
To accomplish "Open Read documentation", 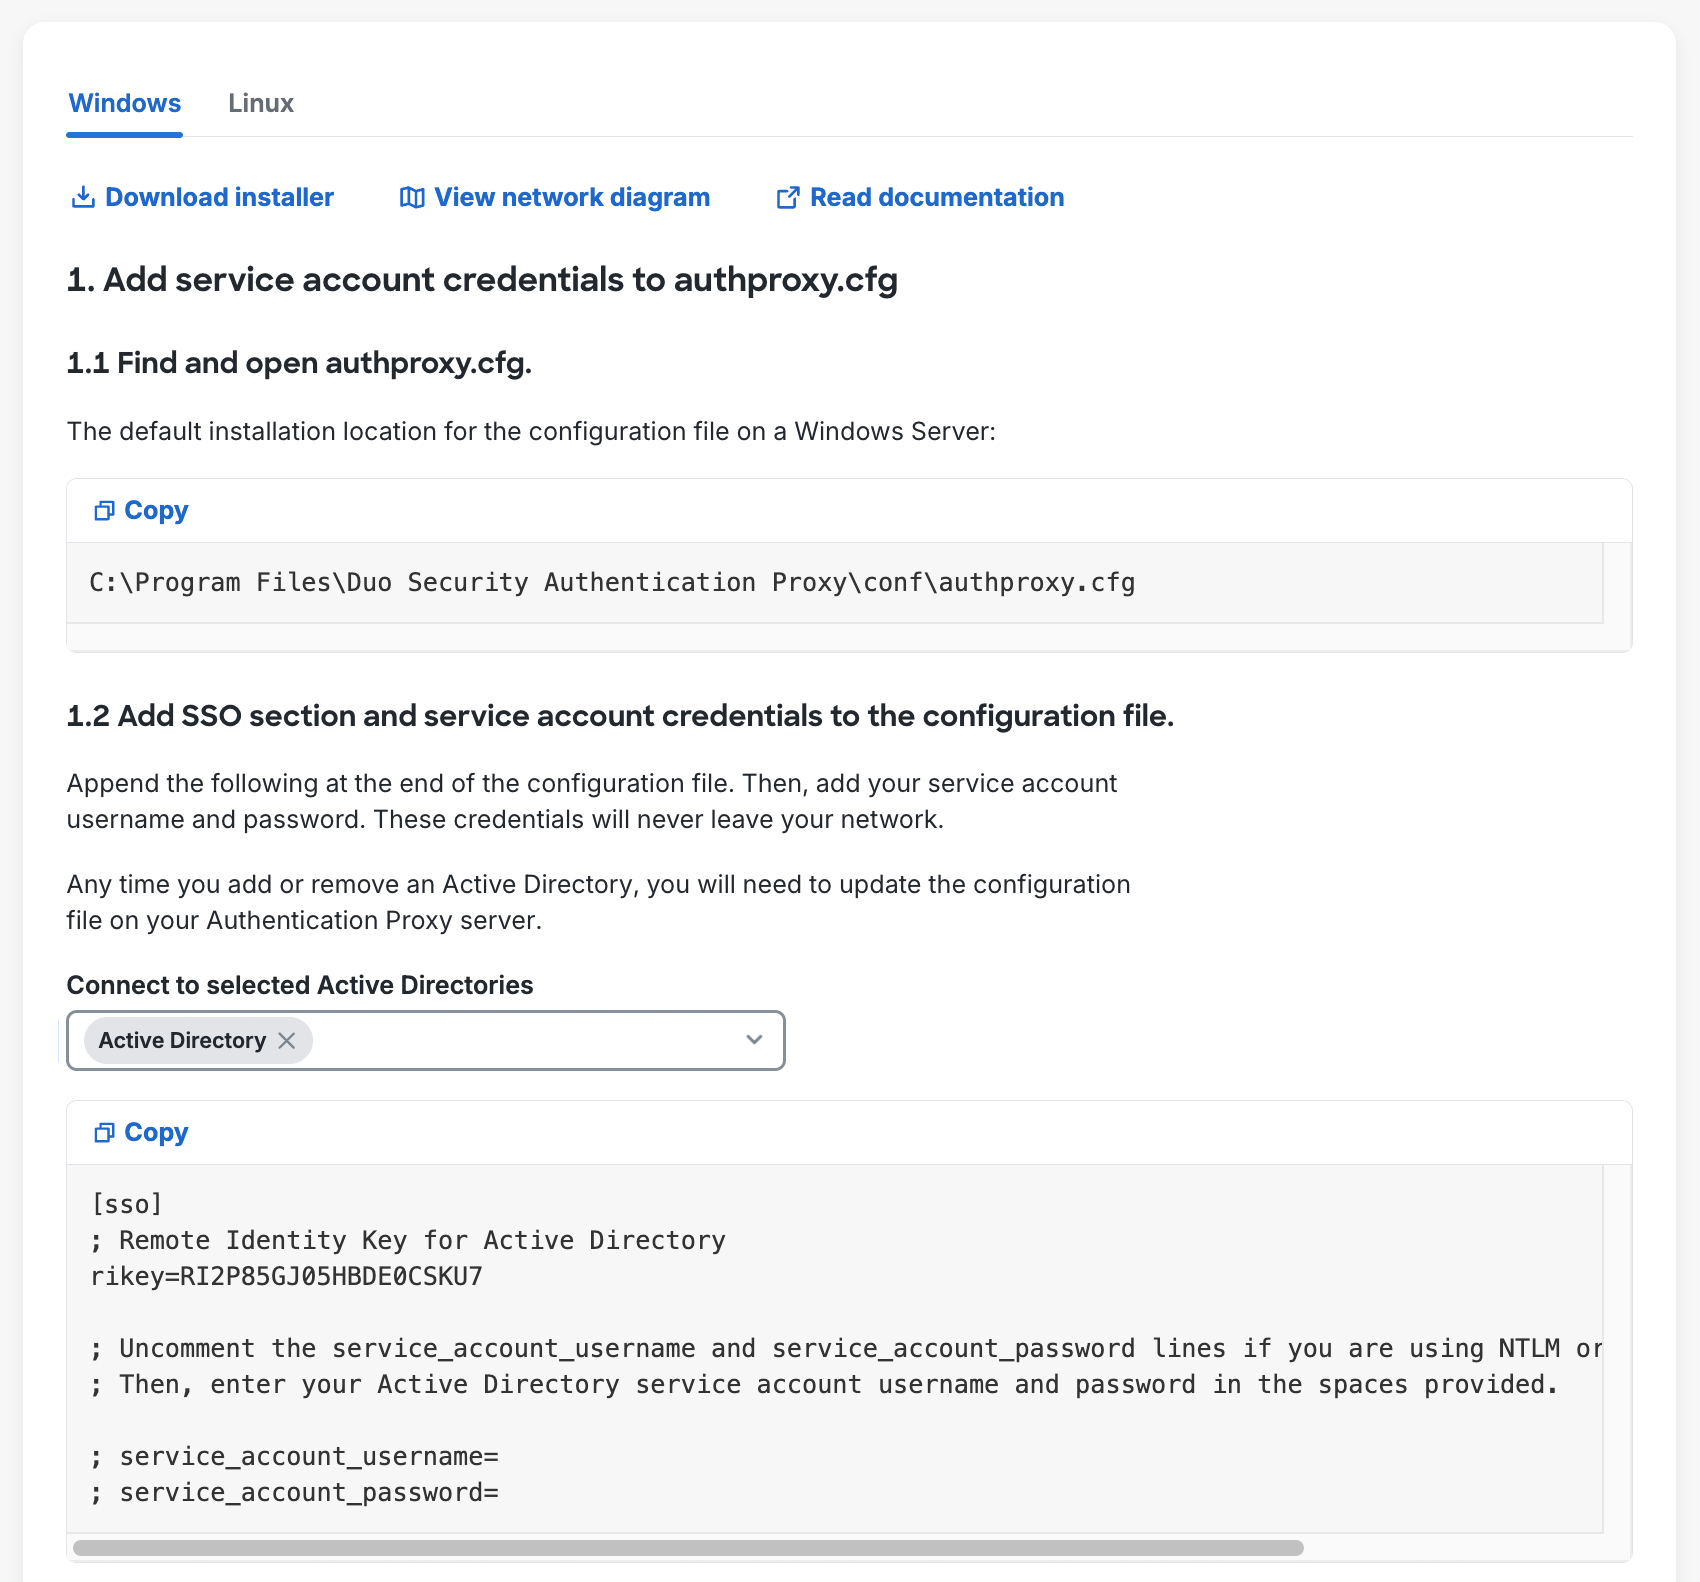I will (938, 197).
